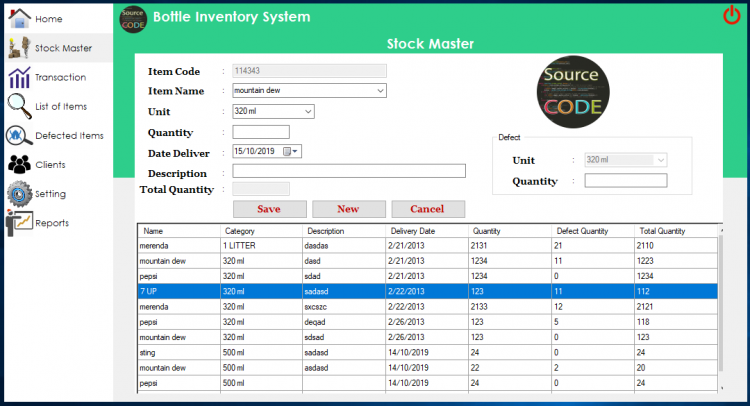
Task: Save the stock entry
Action: click(x=270, y=209)
